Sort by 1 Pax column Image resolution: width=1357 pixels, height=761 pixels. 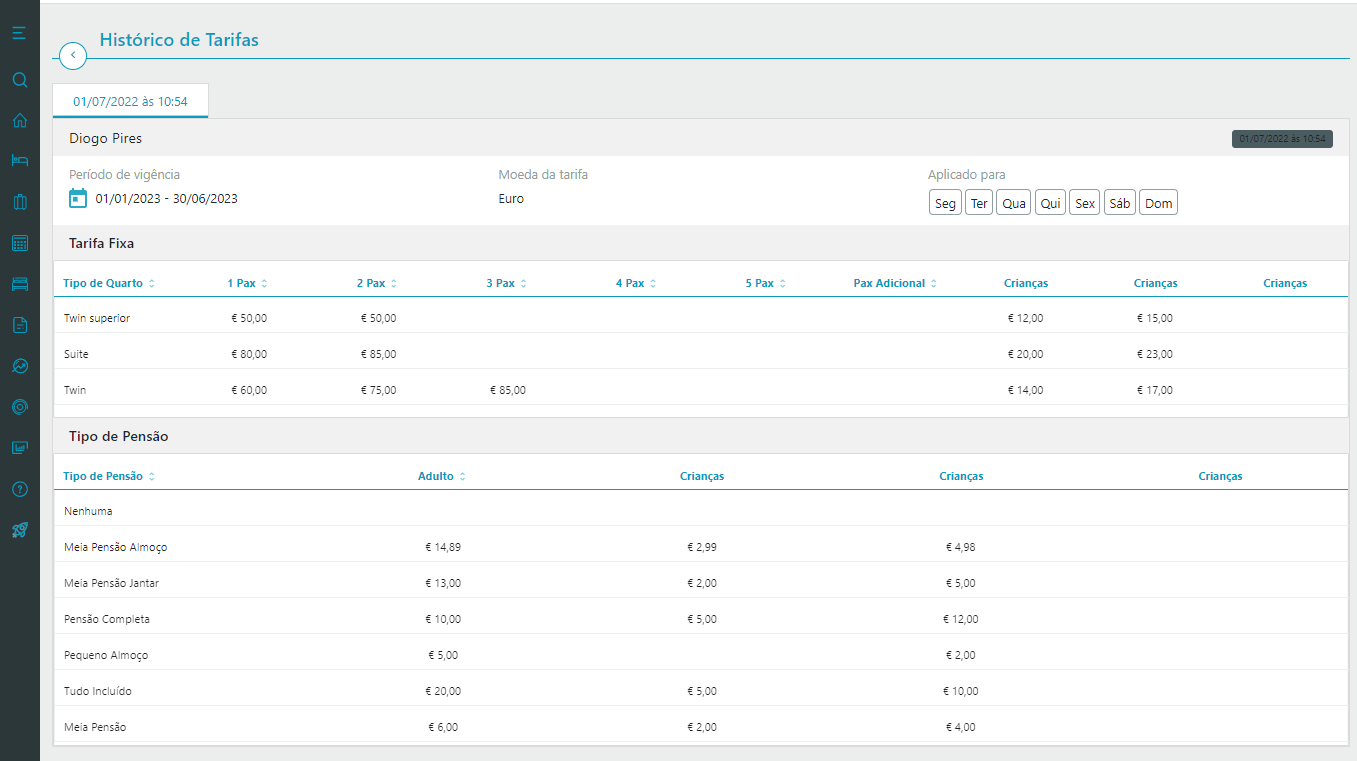pos(247,284)
